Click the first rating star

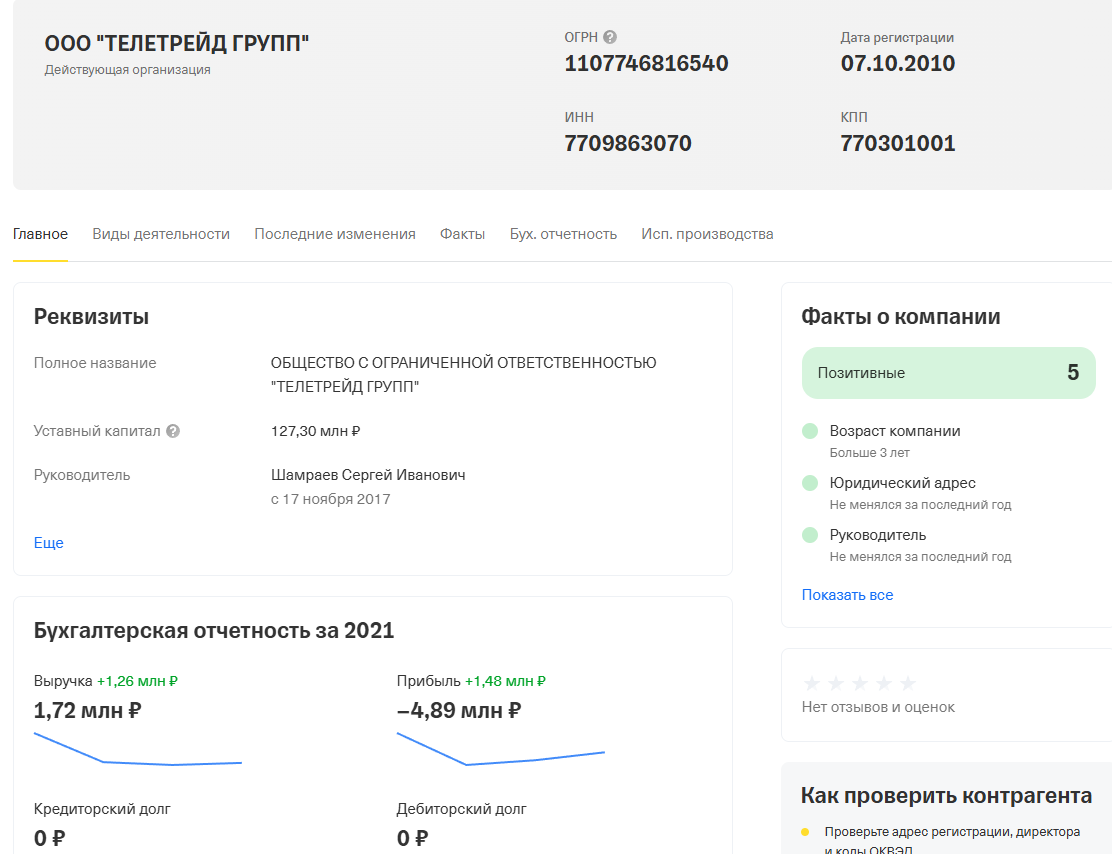tap(811, 683)
